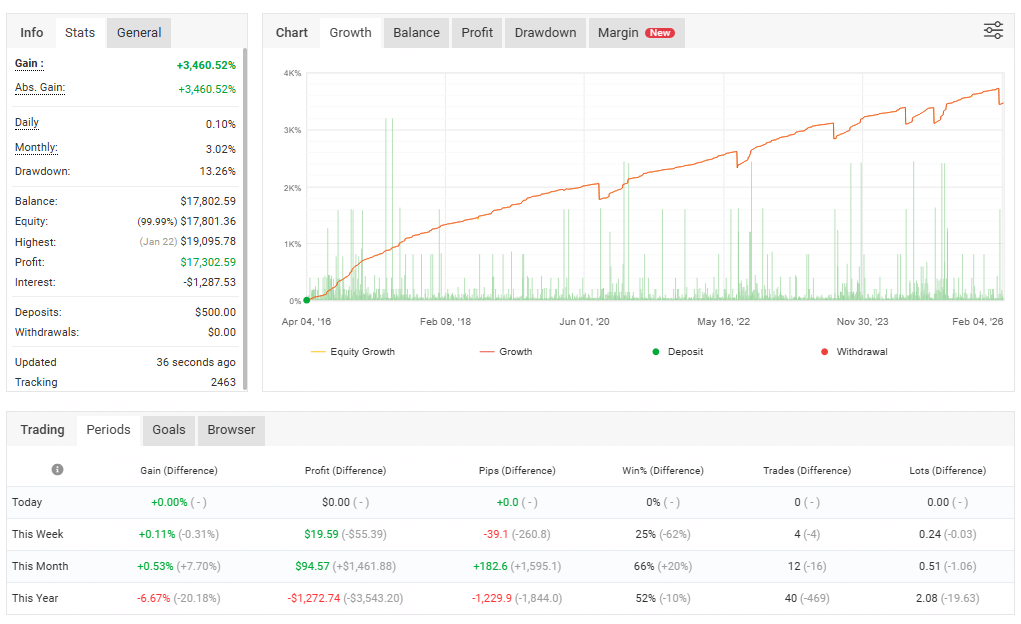Click the Monthly stat label
Image resolution: width=1021 pixels, height=624 pixels.
click(35, 148)
